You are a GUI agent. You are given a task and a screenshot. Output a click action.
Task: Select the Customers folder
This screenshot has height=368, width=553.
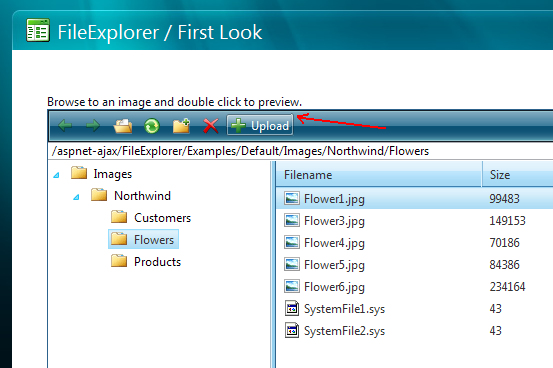pos(162,218)
